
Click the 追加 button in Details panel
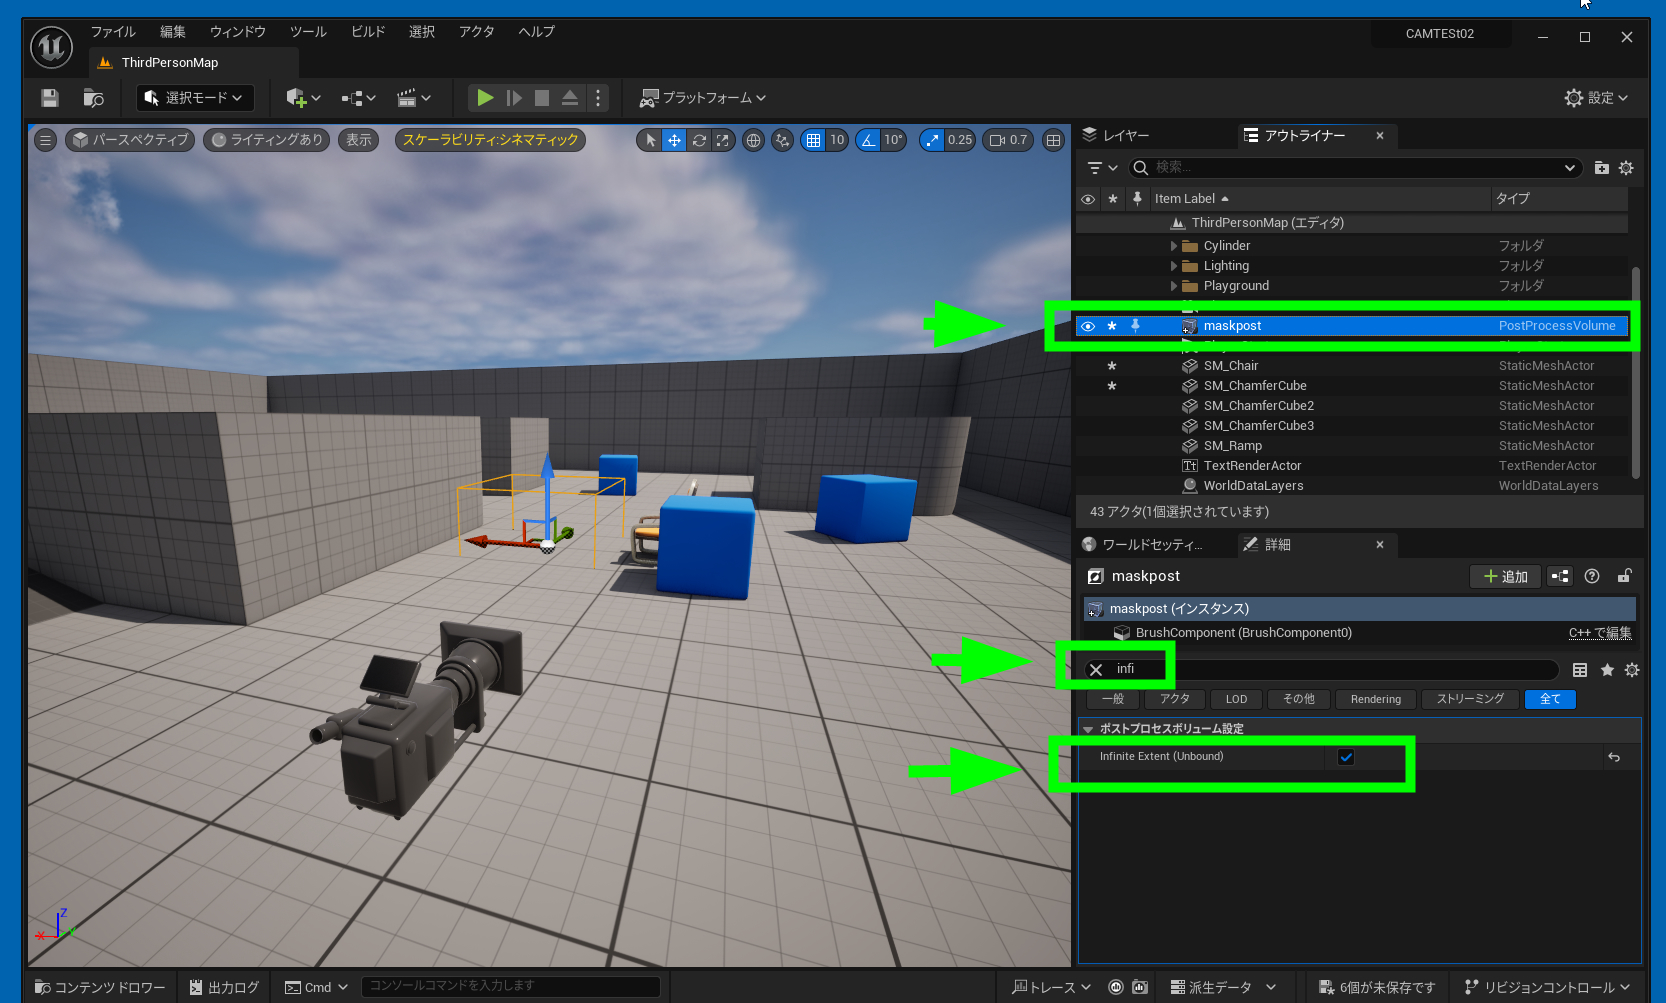[1505, 576]
